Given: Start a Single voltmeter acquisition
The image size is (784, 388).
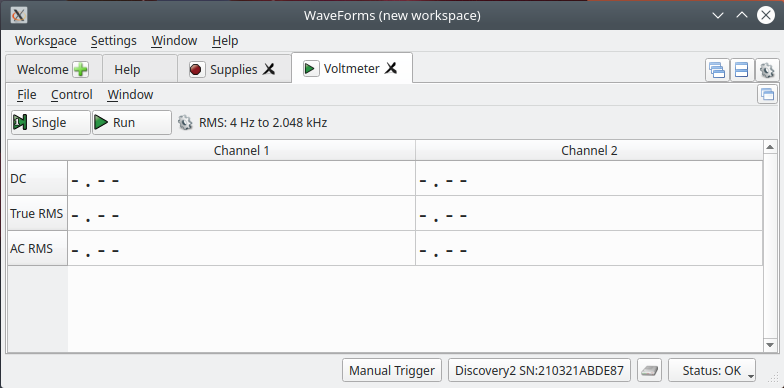Looking at the screenshot, I should [51, 122].
